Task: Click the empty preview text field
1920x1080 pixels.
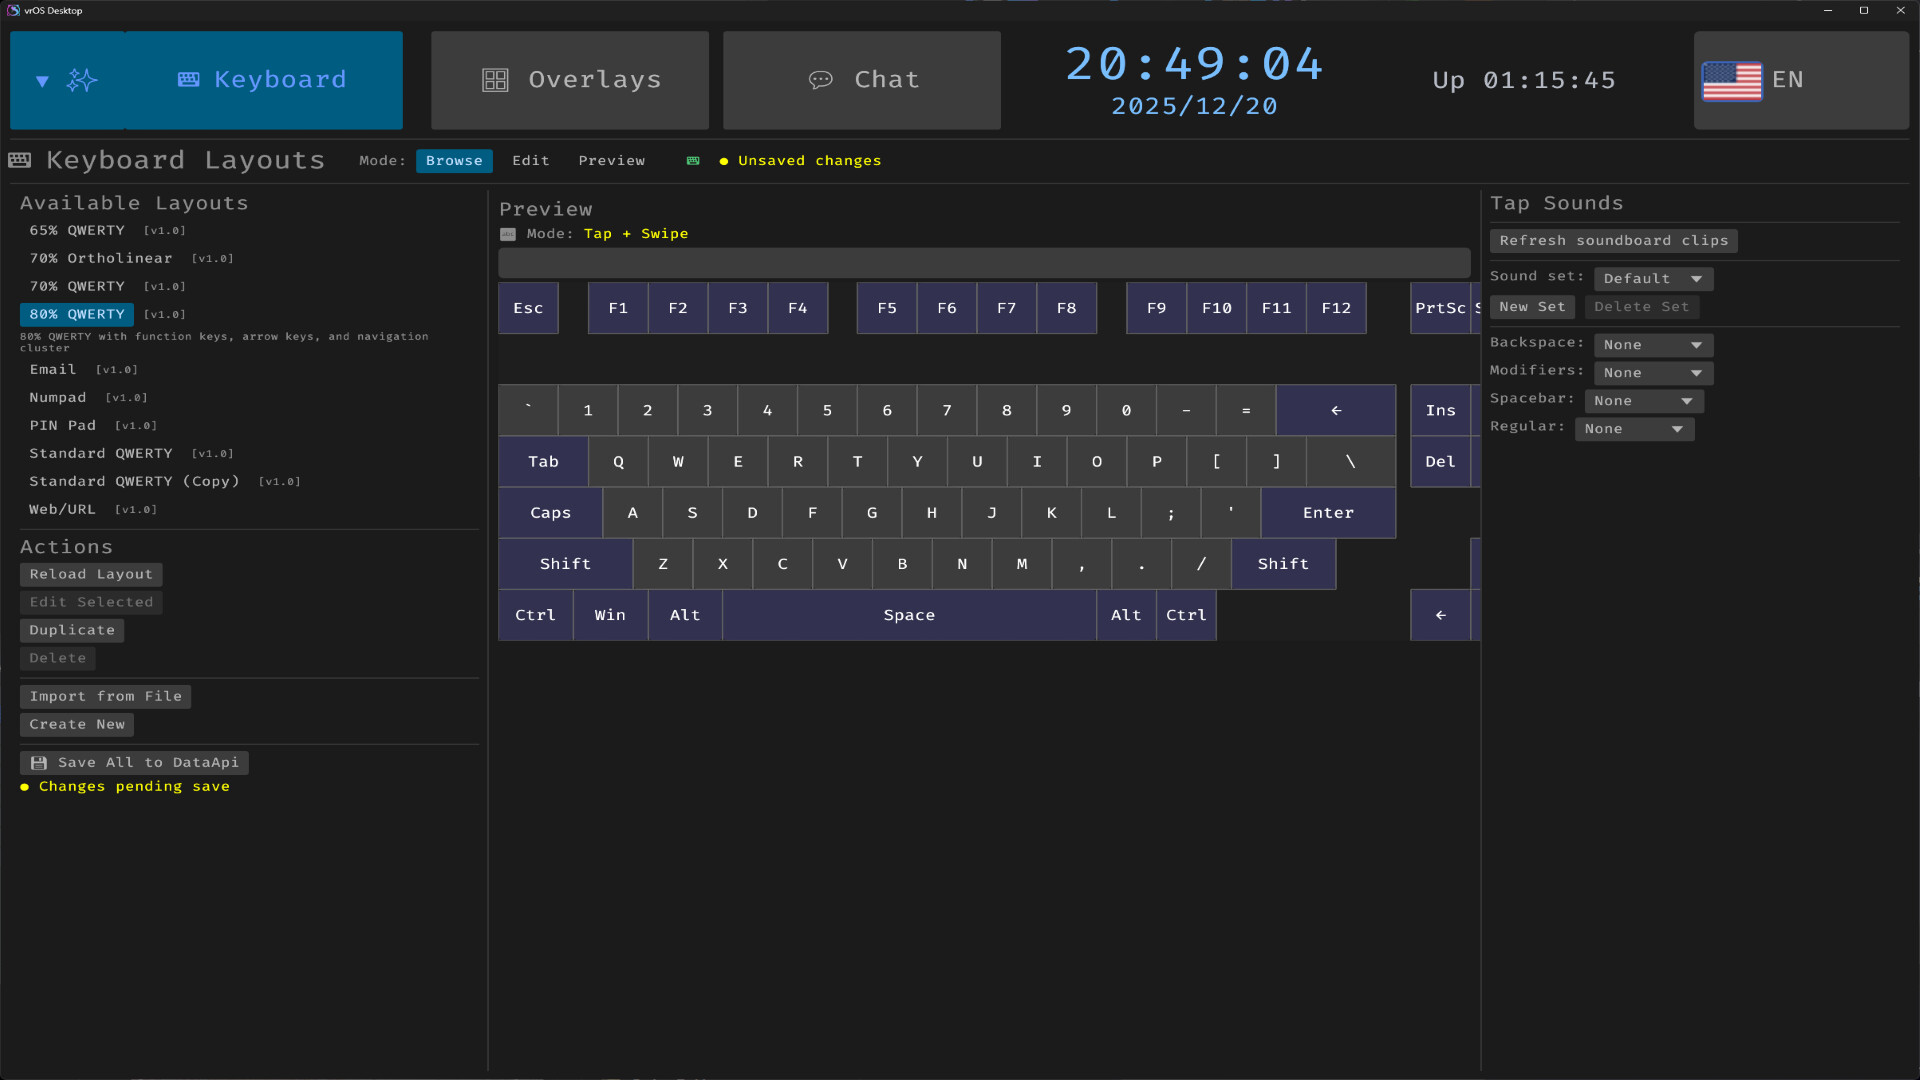Action: 984,262
